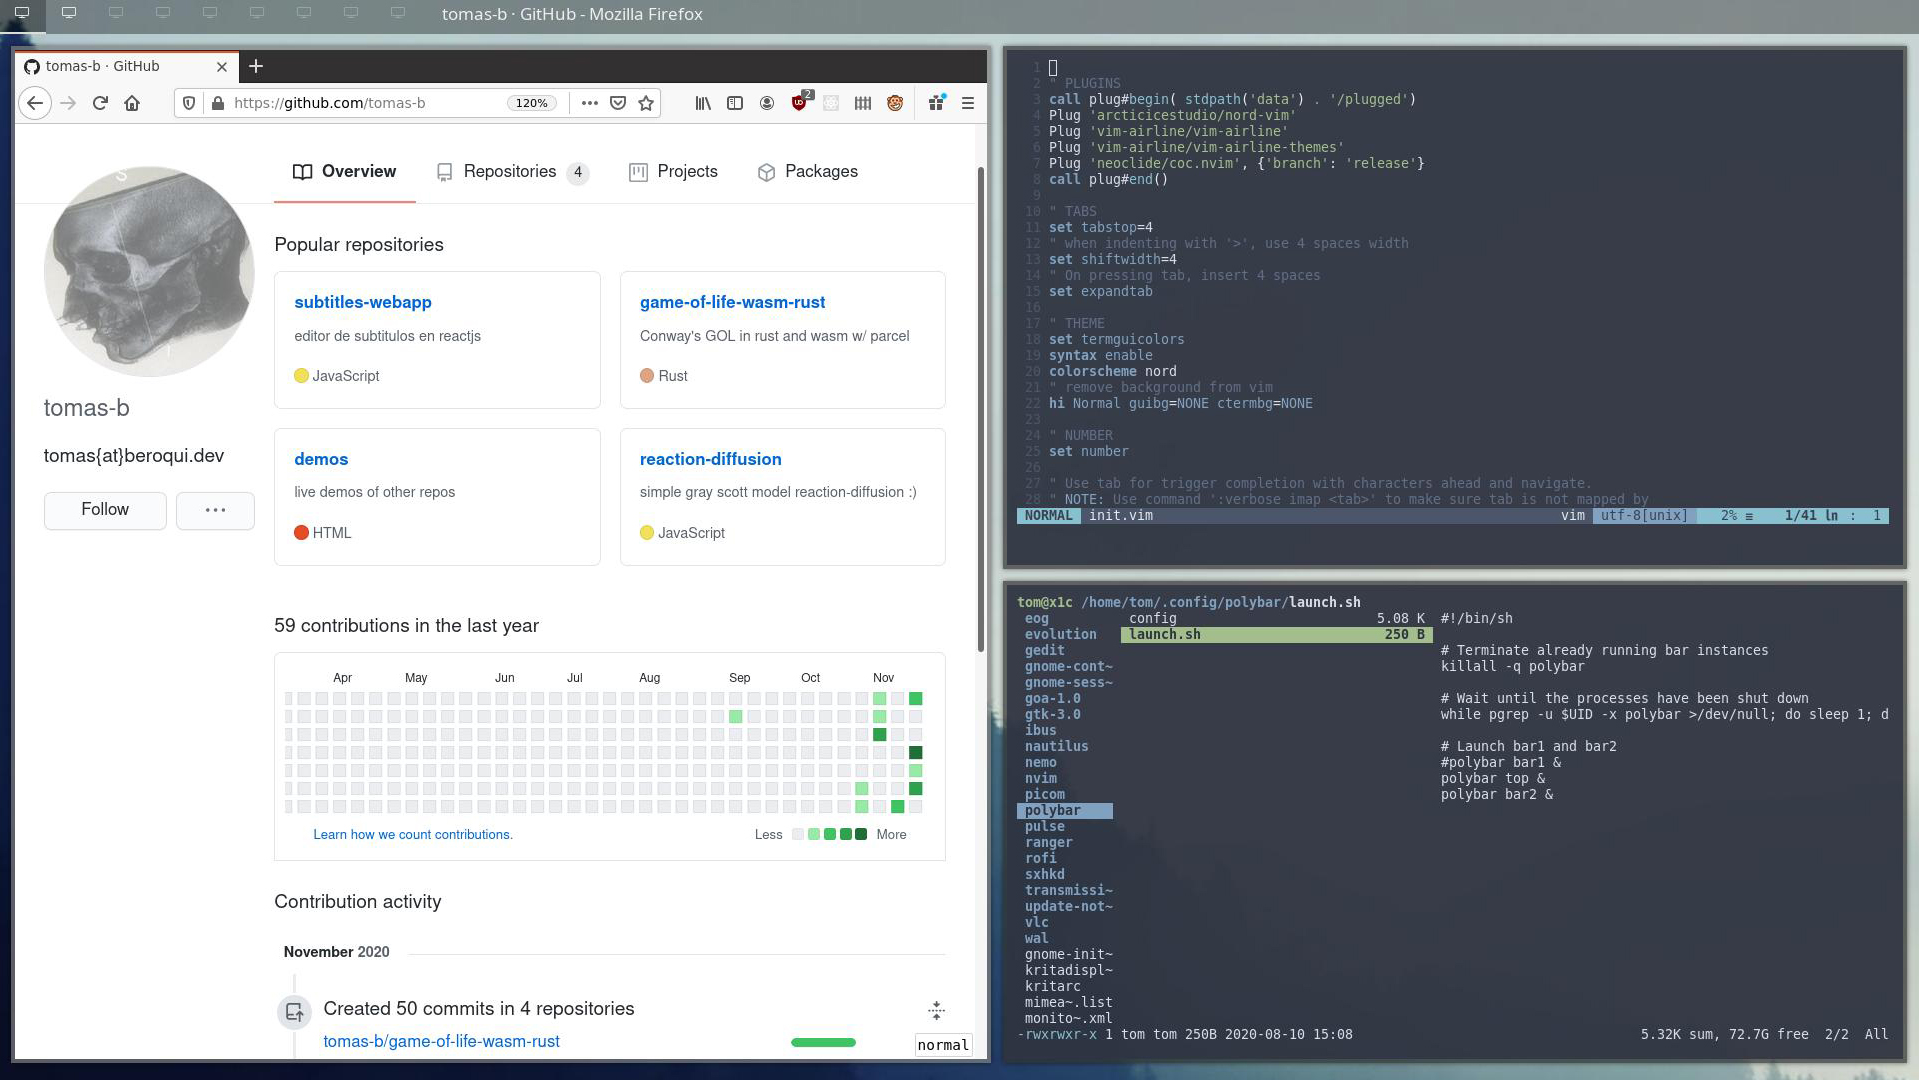1919x1080 pixels.
Task: Click the utf-8[unix] encoding in vim statusline
Action: click(x=1644, y=516)
